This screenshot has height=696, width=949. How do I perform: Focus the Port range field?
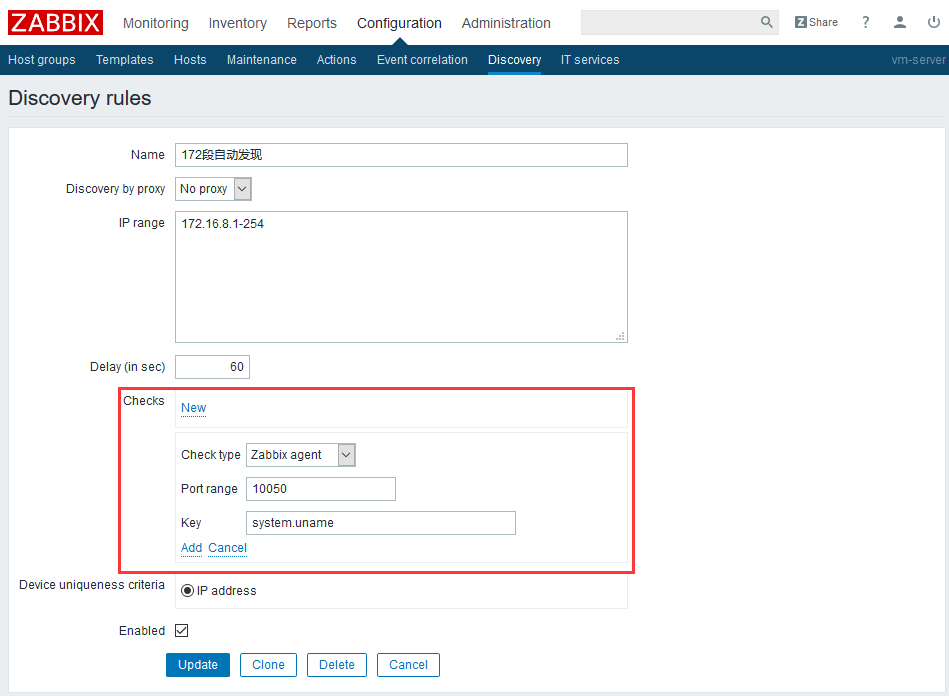pyautogui.click(x=321, y=489)
